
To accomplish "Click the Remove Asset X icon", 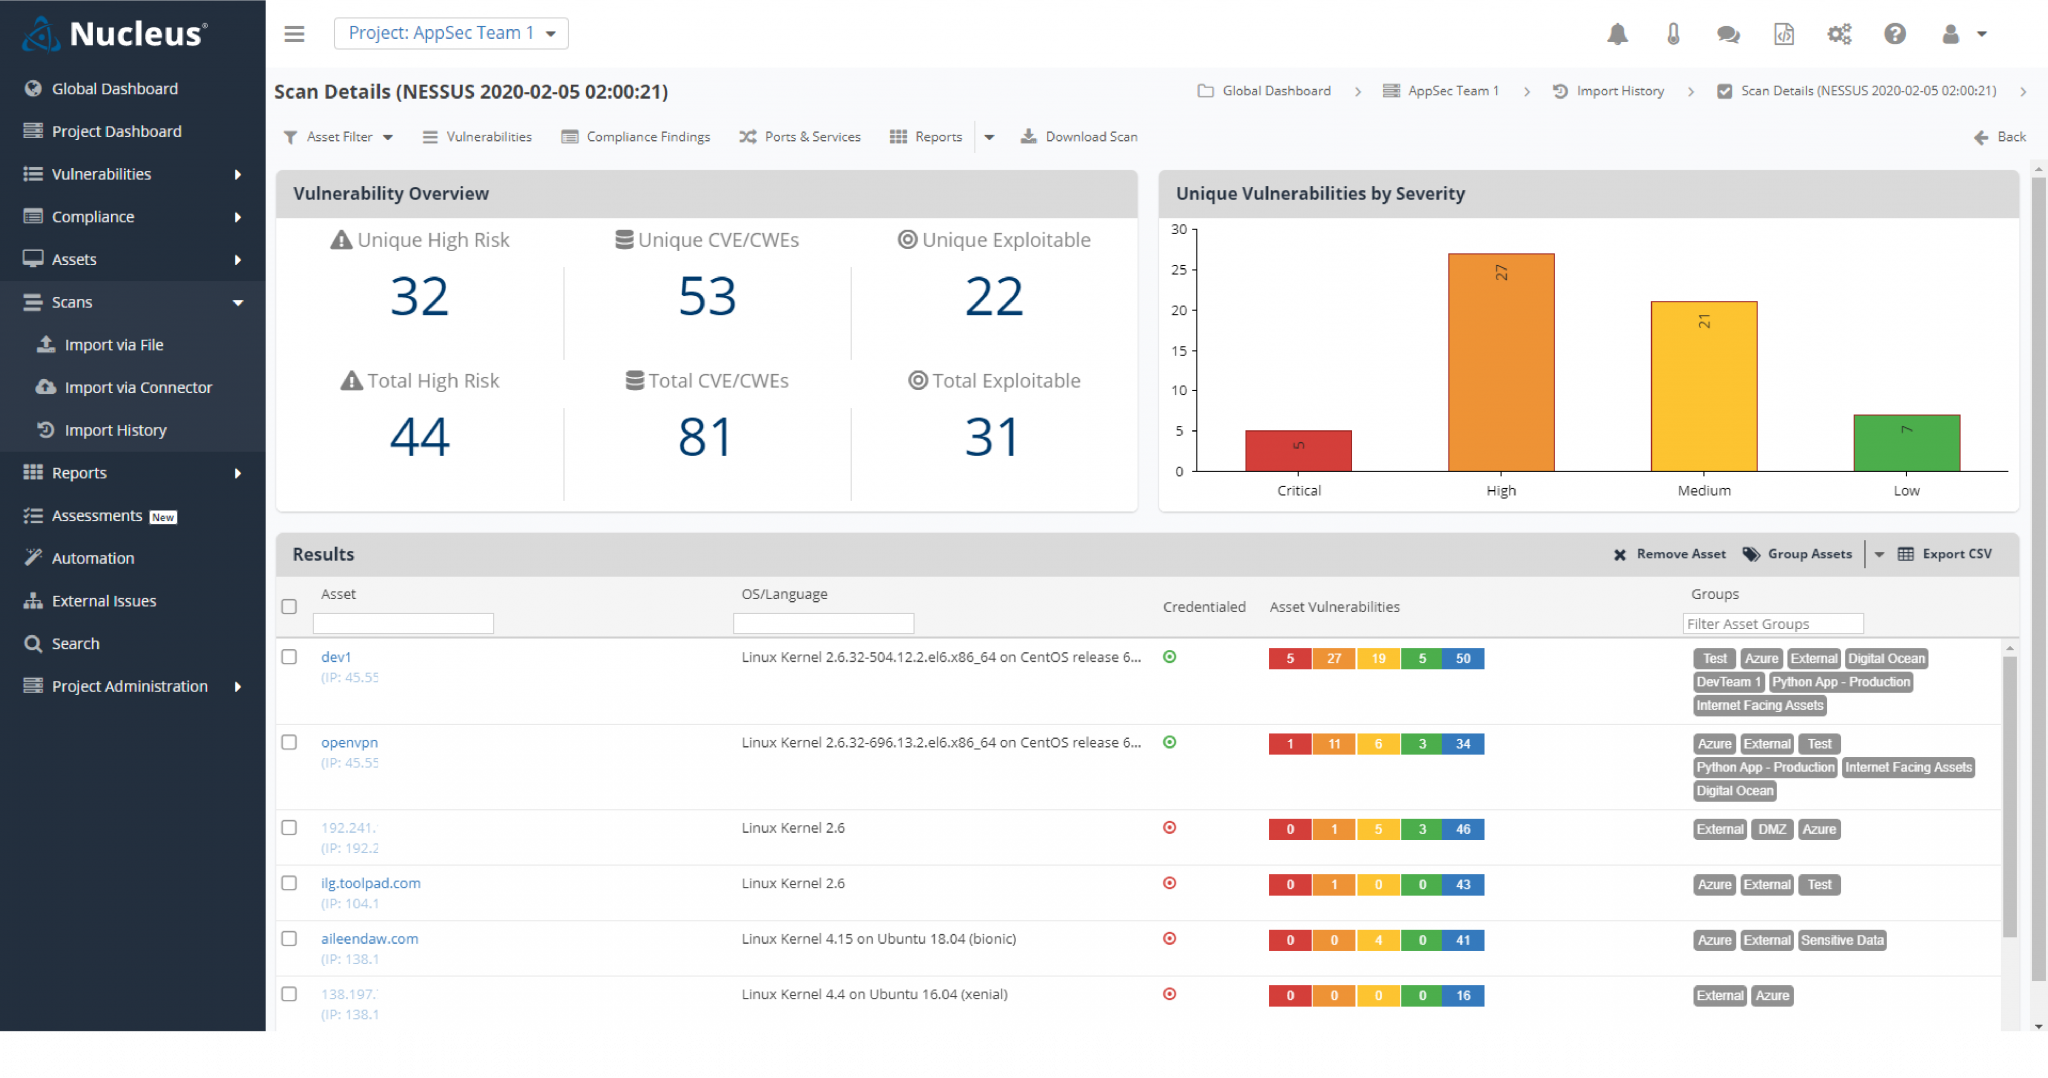I will tap(1620, 555).
